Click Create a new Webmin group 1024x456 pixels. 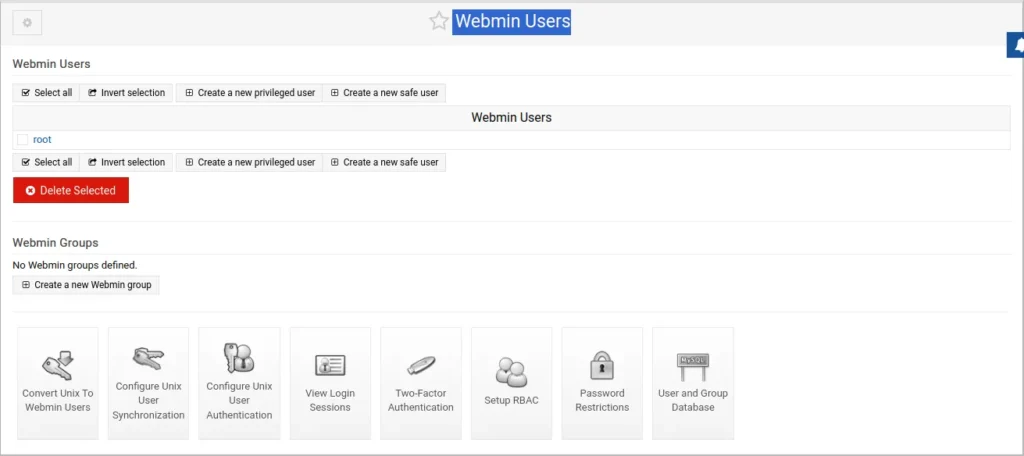[x=86, y=285]
